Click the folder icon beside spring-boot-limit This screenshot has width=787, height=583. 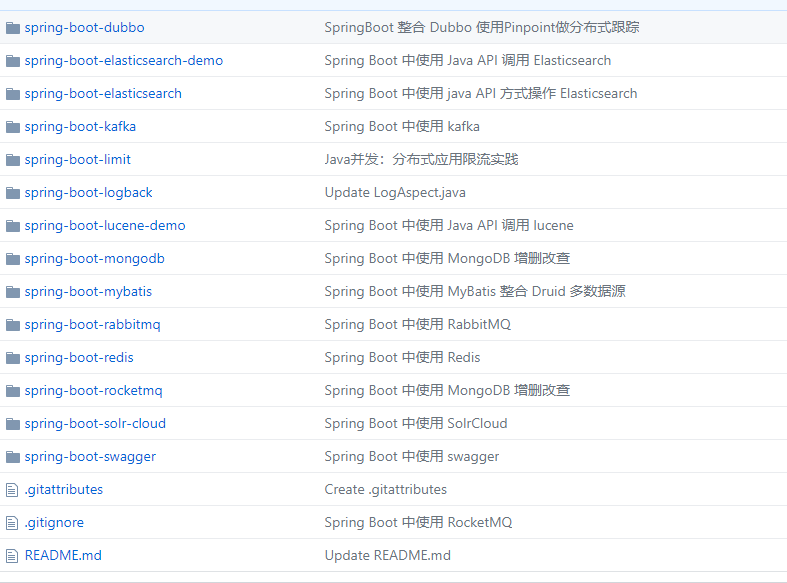coord(13,160)
